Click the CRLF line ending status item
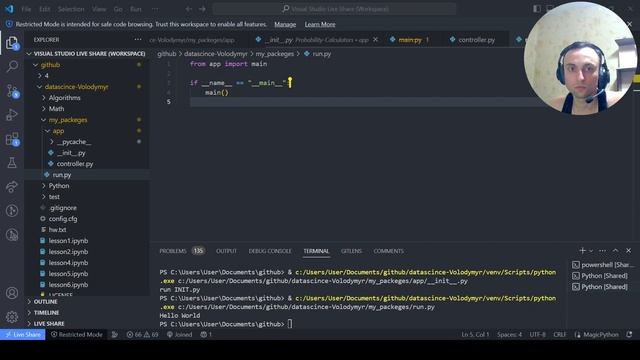 point(560,335)
